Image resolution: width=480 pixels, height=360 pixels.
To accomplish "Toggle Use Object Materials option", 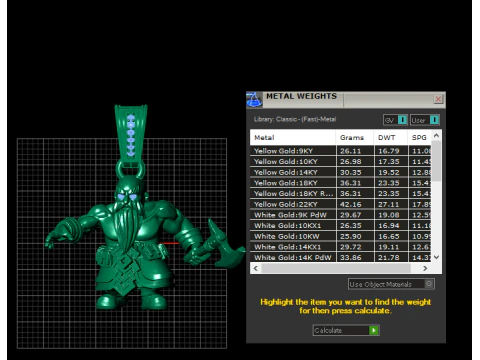I will click(391, 284).
